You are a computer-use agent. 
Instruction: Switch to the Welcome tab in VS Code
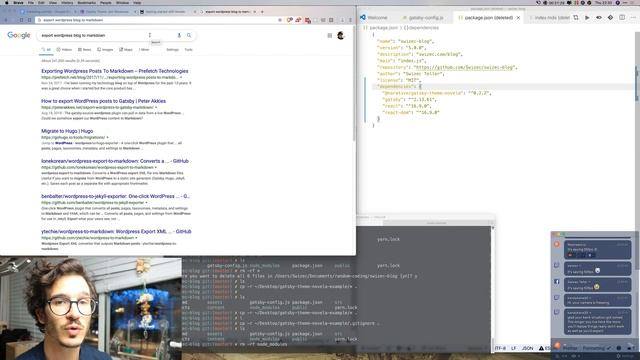(378, 18)
